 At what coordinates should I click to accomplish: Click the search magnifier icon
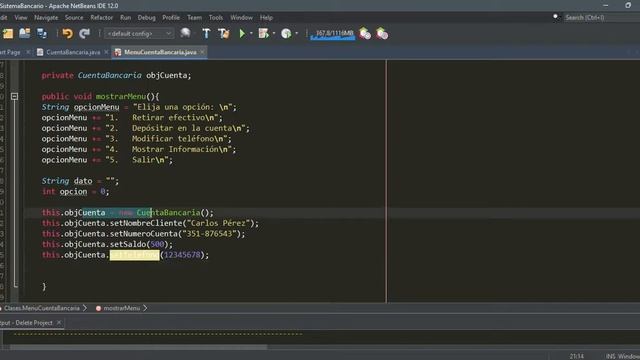point(556,17)
